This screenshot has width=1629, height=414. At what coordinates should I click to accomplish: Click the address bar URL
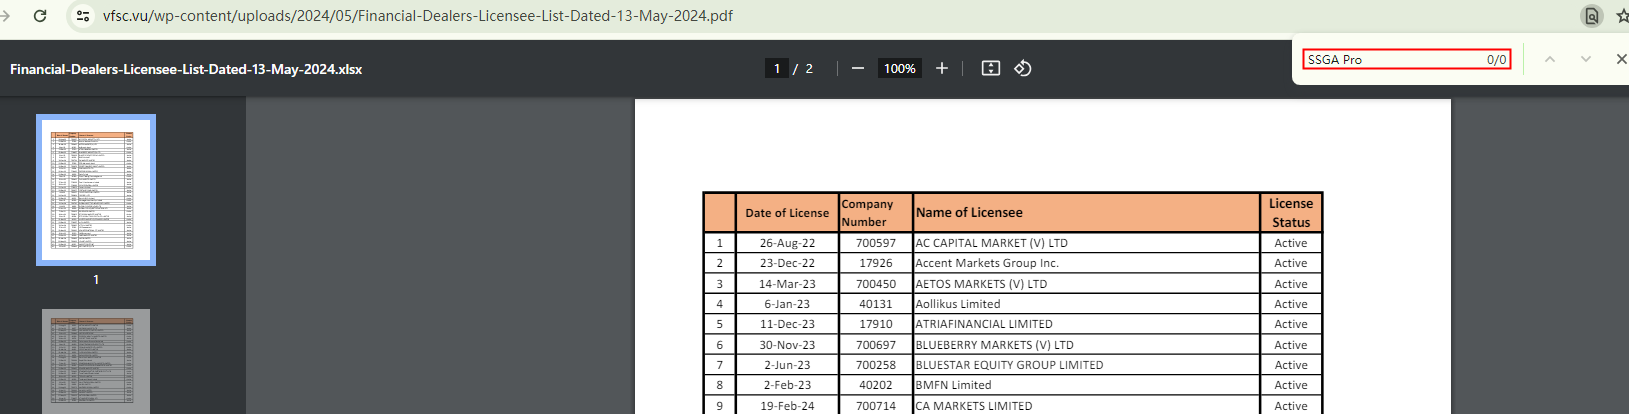point(418,16)
